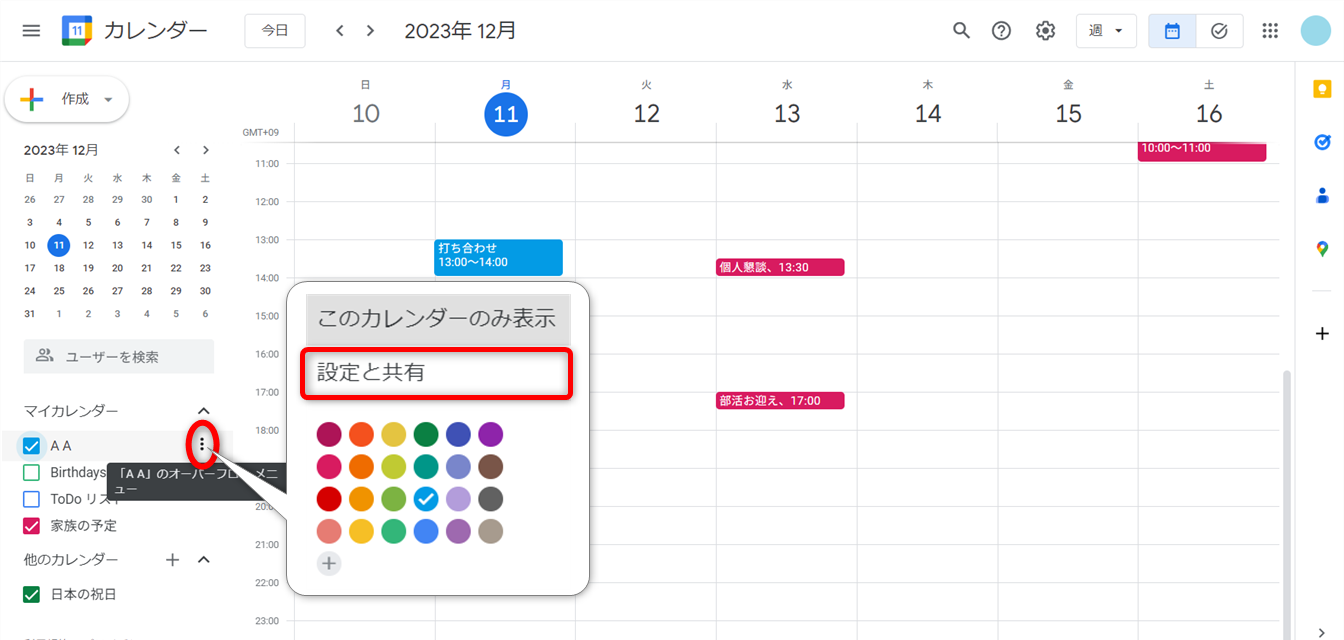
Task: Select day 13 in week header
Action: coord(787,114)
